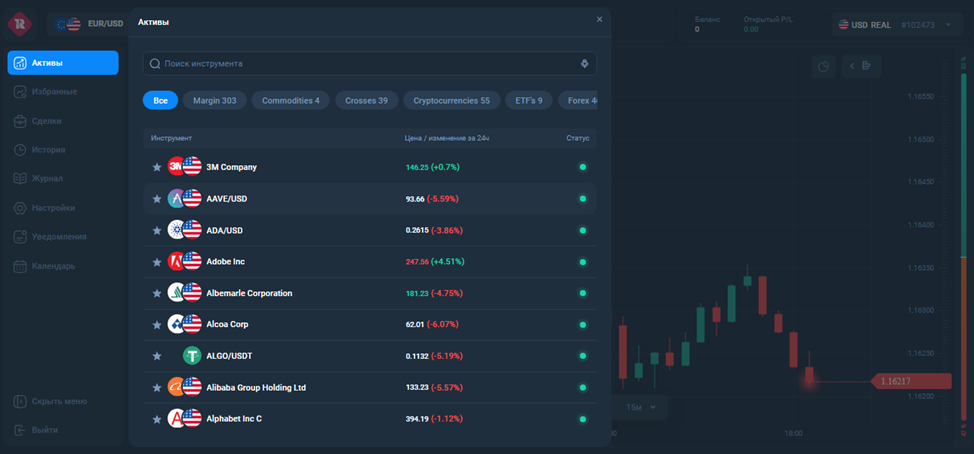The image size is (974, 454).
Task: Open the Alibaba Group Holding Ltd row
Action: pyautogui.click(x=370, y=388)
